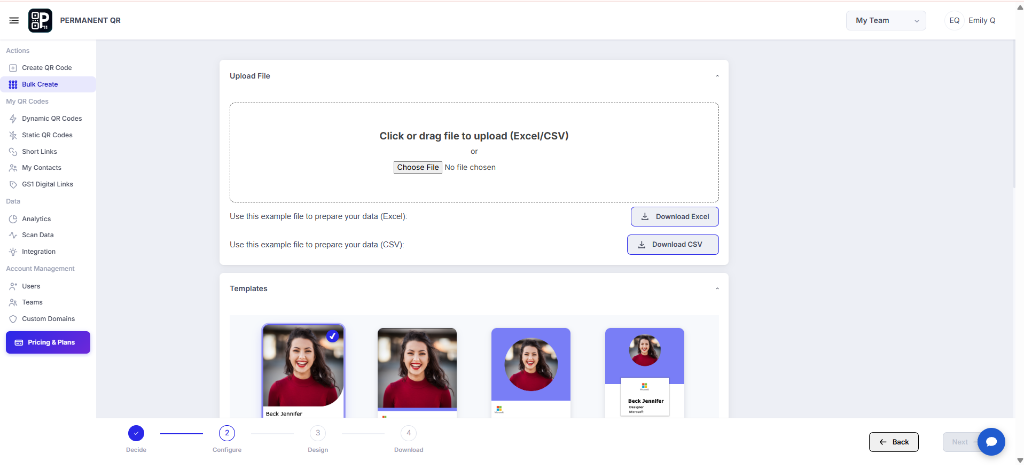This screenshot has height=465, width=1024.
Task: Click the drag-and-drop upload area
Action: point(473,152)
